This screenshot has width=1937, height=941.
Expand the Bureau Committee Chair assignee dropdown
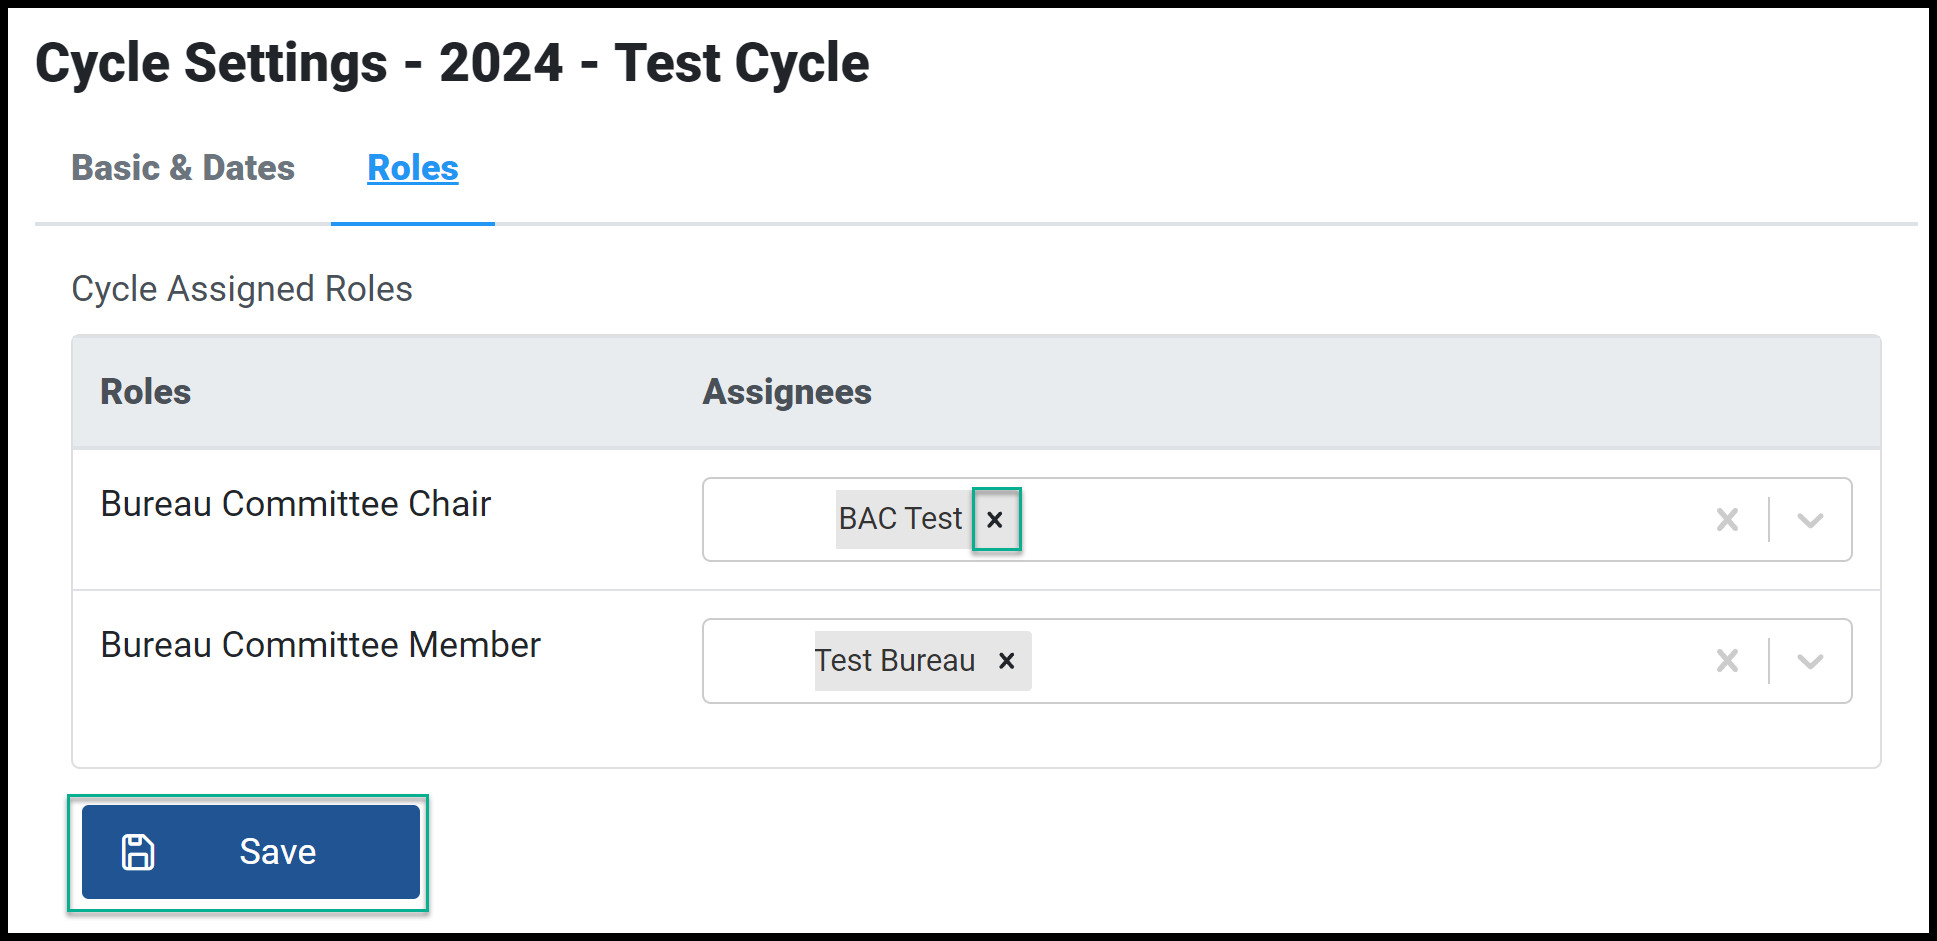click(x=1810, y=520)
